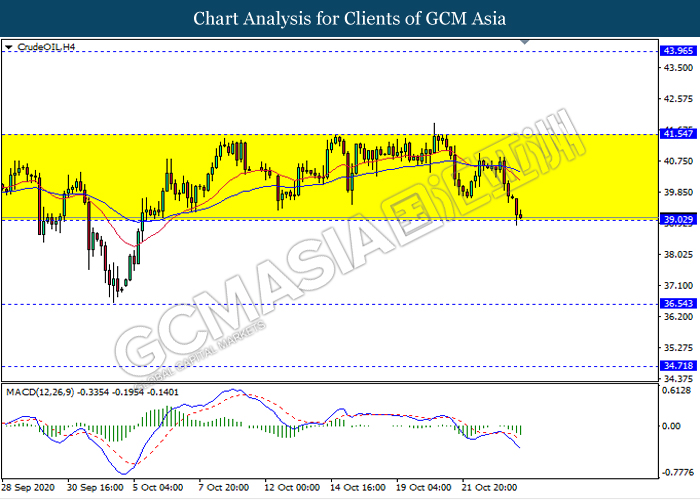Click the 35.275 price axis value
The width and height of the screenshot is (700, 500).
(678, 347)
